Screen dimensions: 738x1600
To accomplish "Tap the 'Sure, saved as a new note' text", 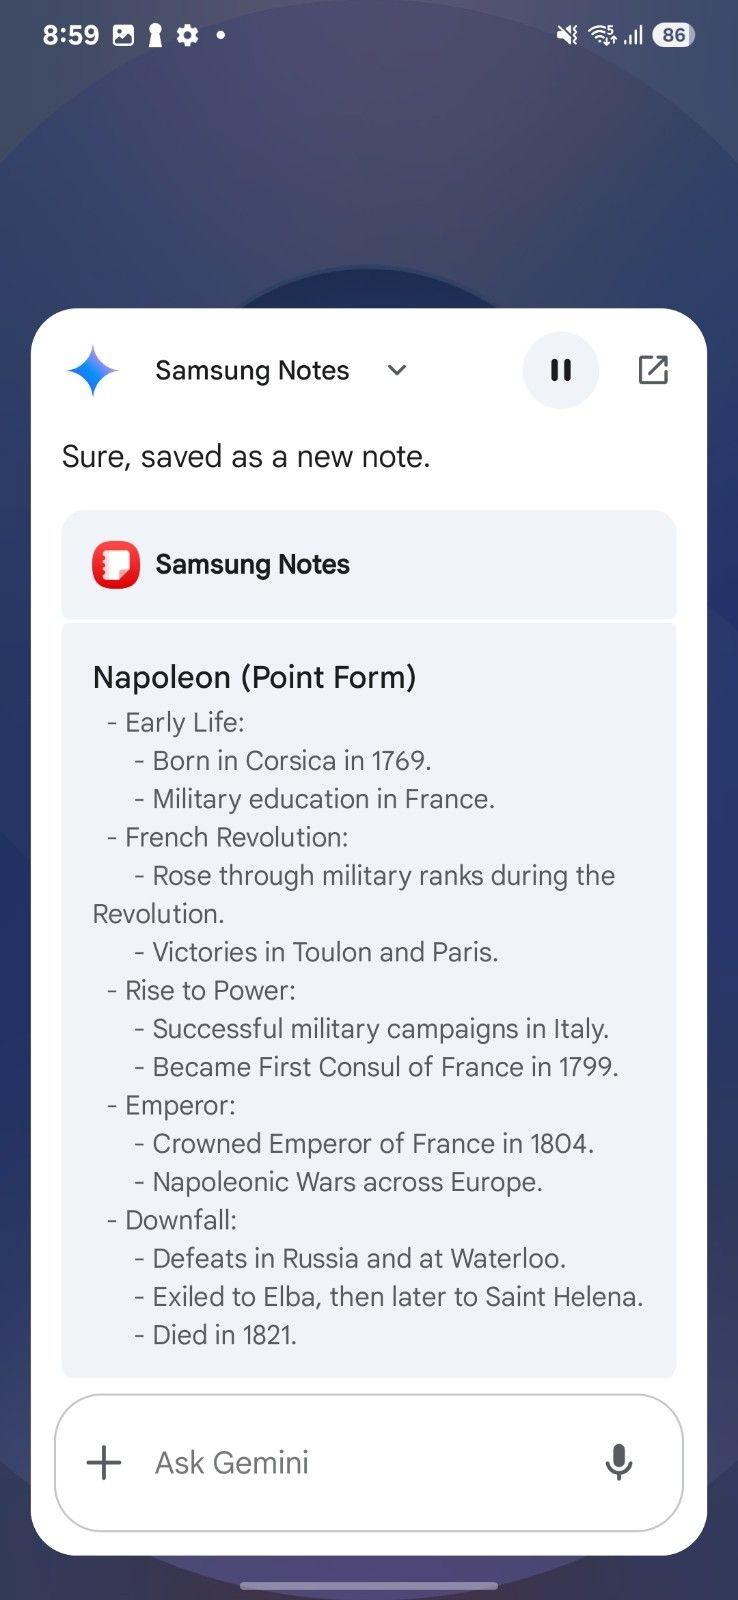I will tap(246, 457).
